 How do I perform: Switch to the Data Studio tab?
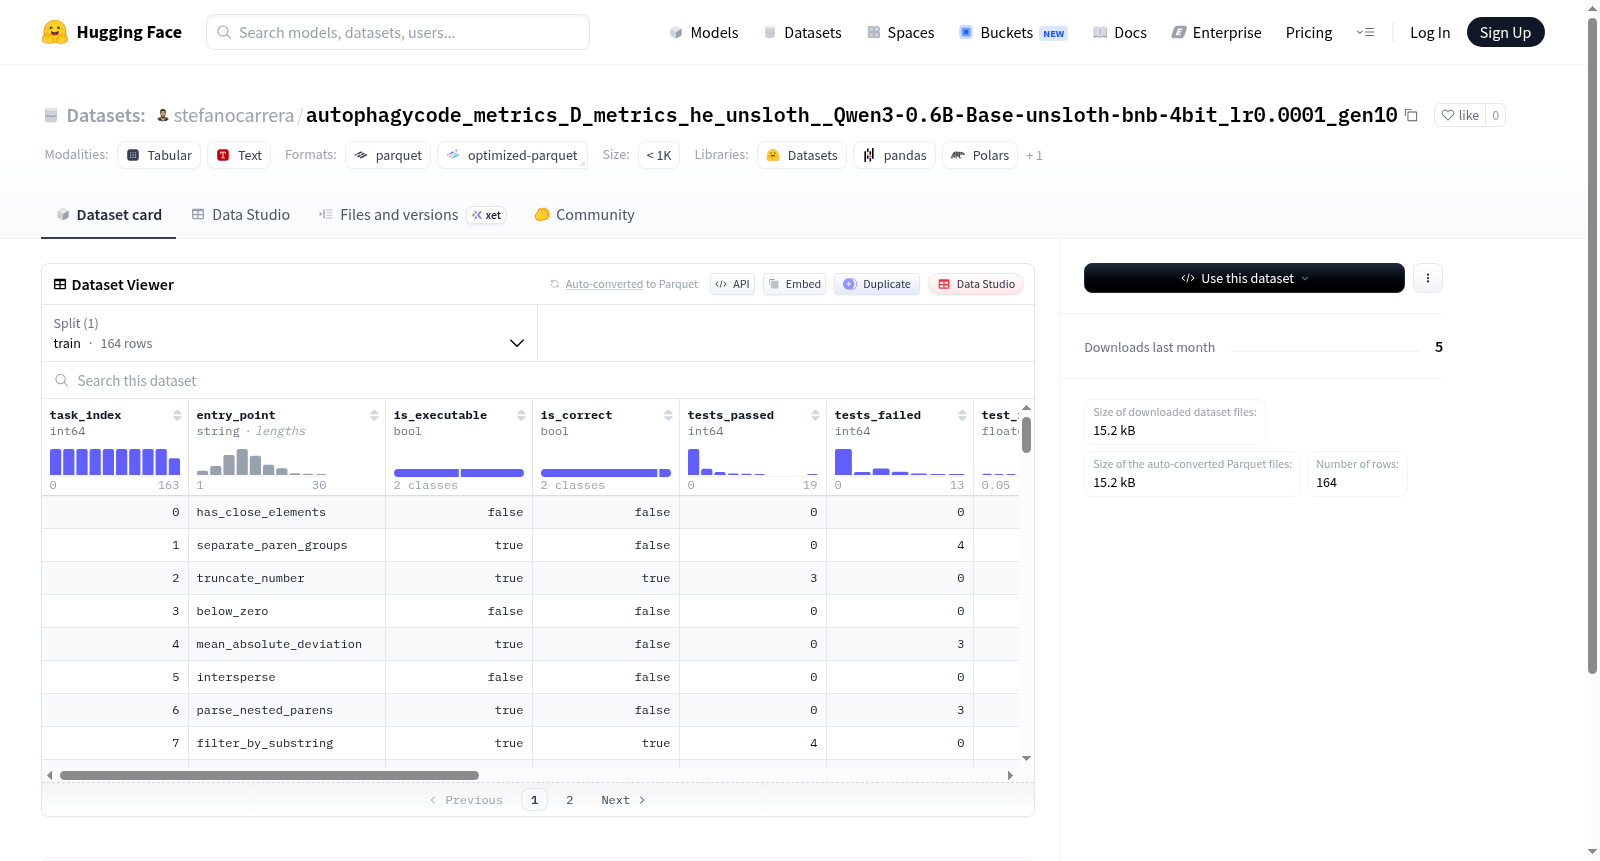(x=241, y=215)
